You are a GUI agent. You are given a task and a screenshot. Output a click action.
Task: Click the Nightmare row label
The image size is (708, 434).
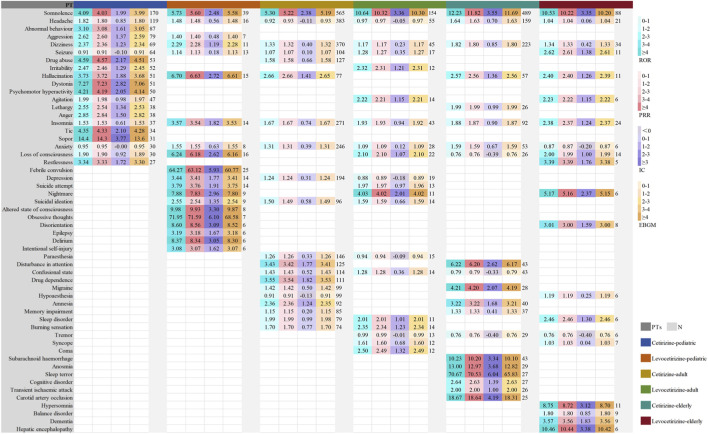pos(61,193)
